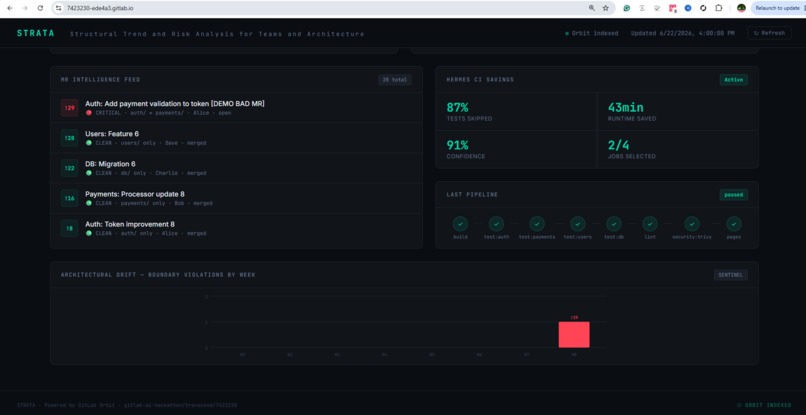The image size is (806, 415).
Task: Select the pages pipeline stage checkmark
Action: (734, 224)
